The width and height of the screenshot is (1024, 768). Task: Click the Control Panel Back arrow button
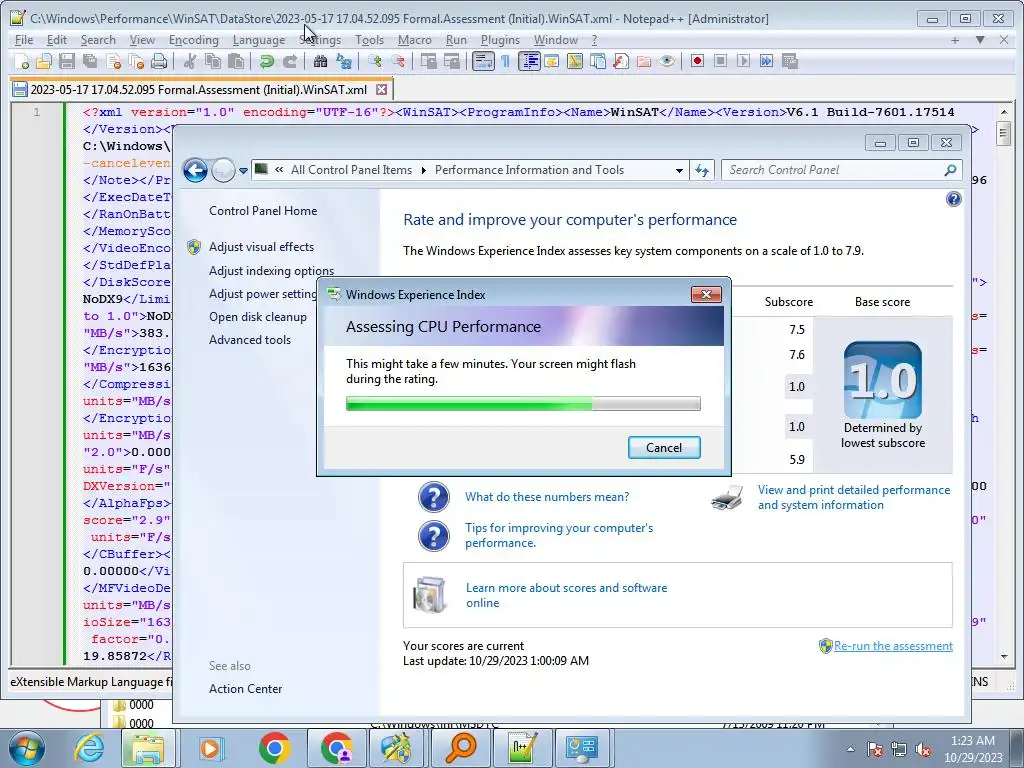[195, 170]
